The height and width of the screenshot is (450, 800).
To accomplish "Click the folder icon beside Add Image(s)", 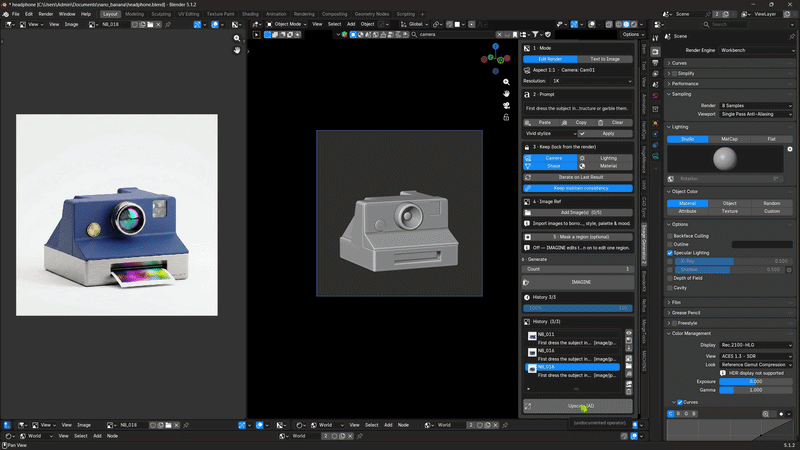I will (528, 212).
